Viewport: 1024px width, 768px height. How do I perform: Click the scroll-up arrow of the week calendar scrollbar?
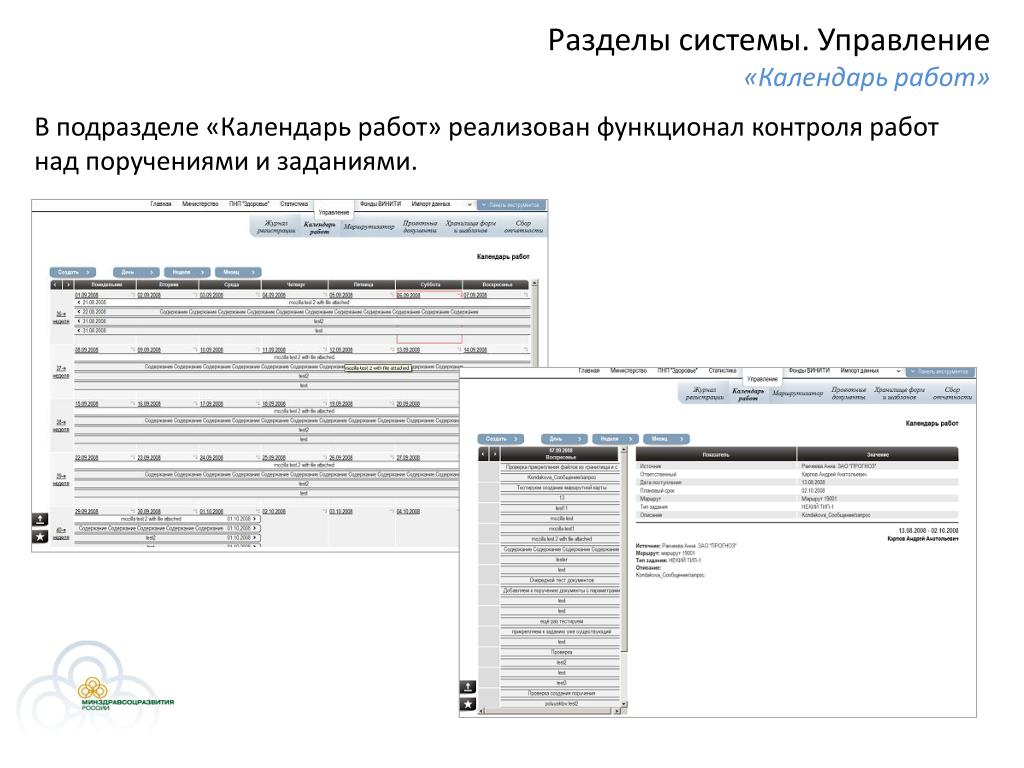click(535, 283)
